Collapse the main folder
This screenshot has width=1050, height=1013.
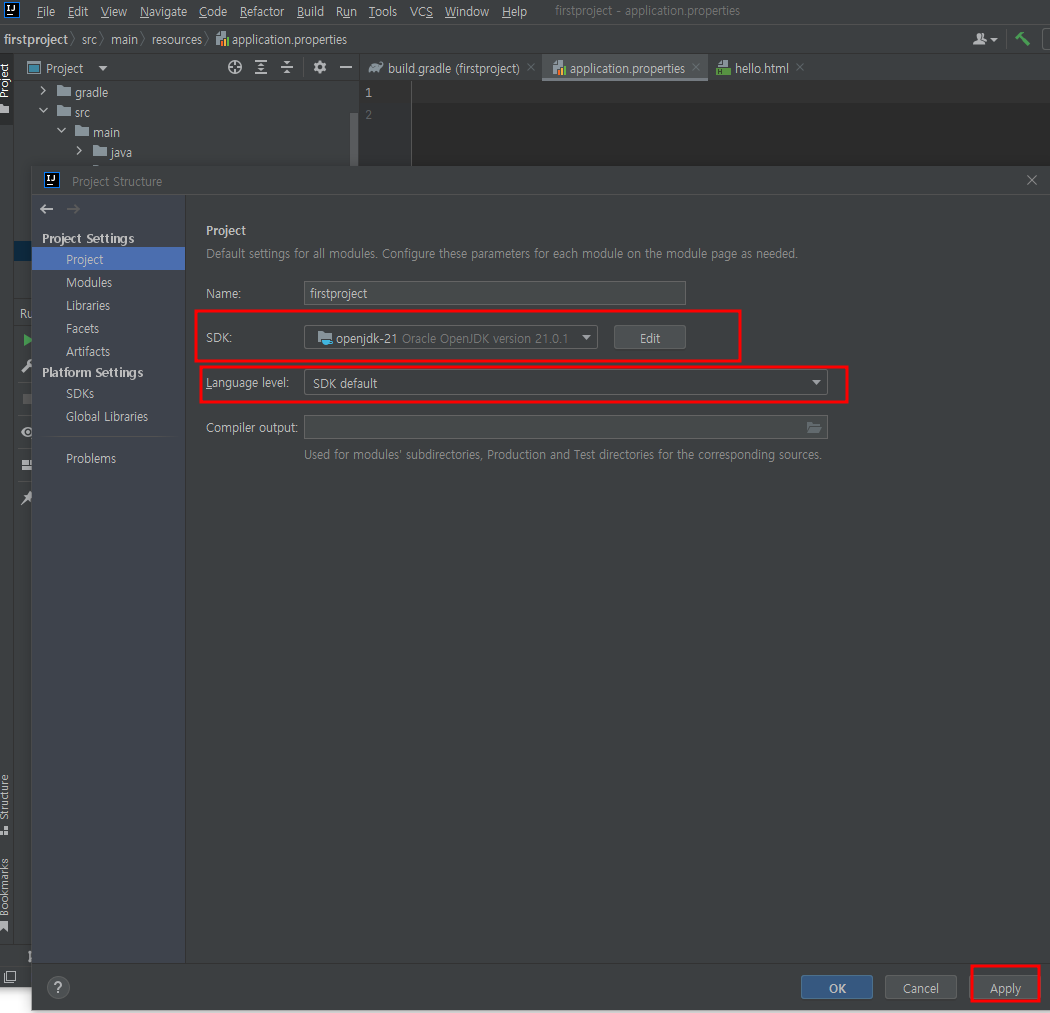[62, 131]
